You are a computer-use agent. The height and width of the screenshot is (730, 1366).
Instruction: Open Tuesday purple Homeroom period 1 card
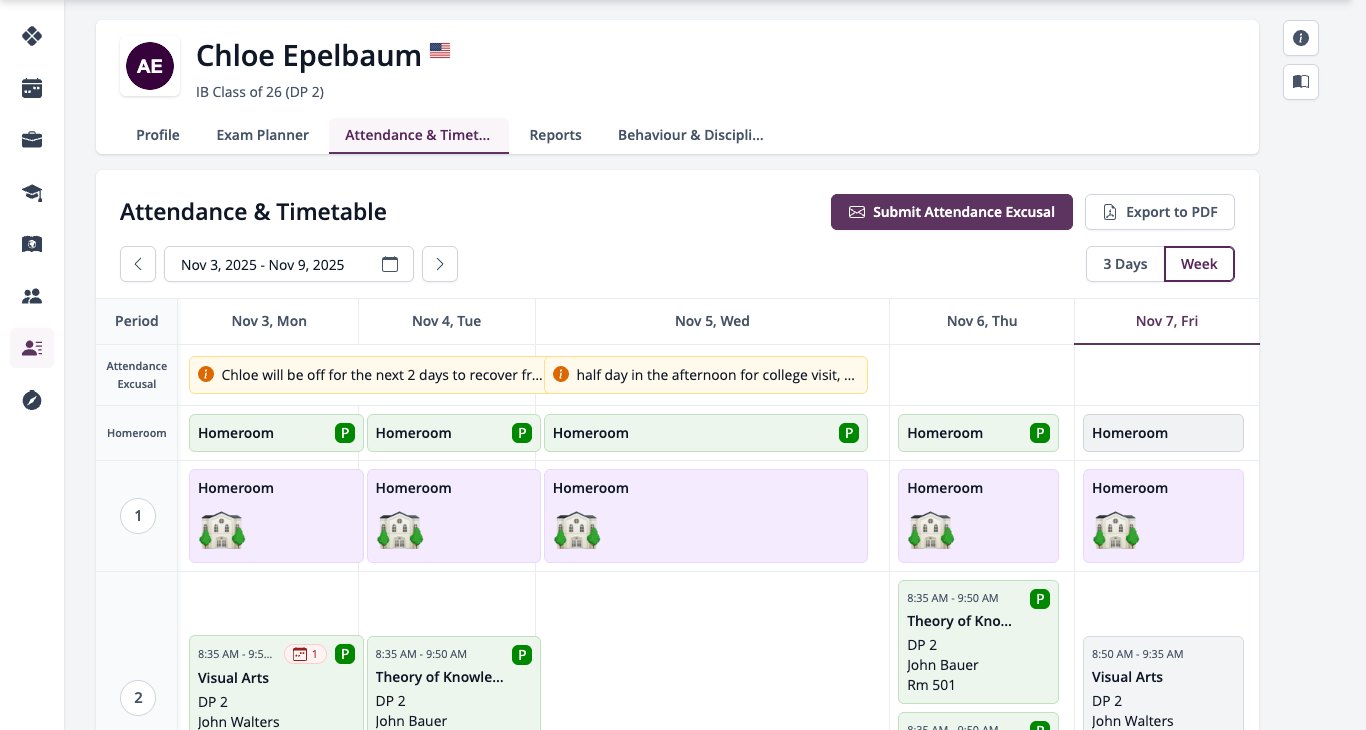(454, 516)
